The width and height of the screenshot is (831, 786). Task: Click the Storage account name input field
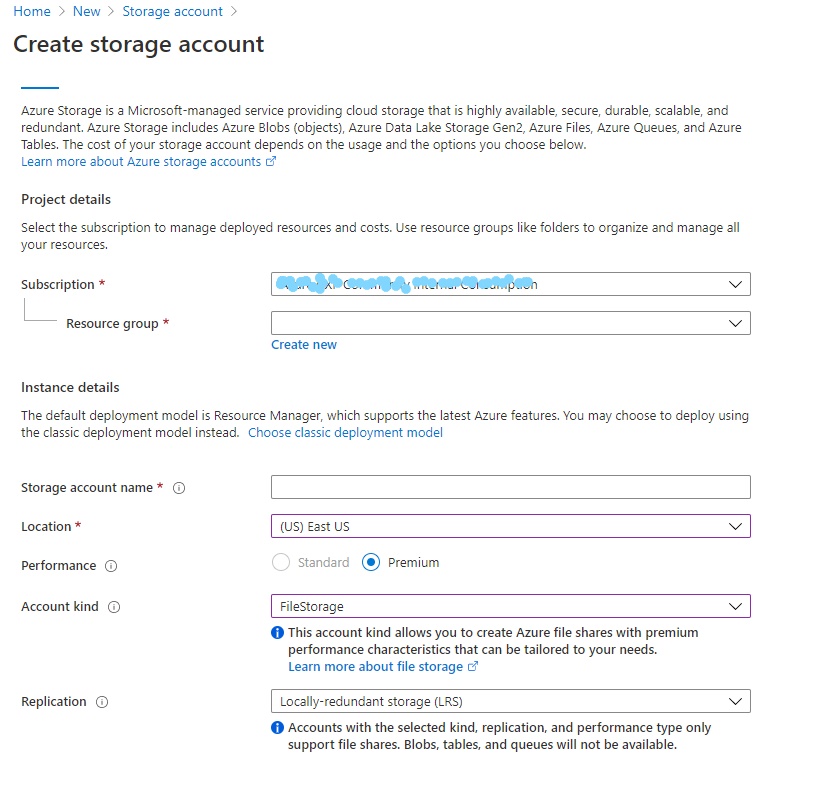tap(510, 487)
